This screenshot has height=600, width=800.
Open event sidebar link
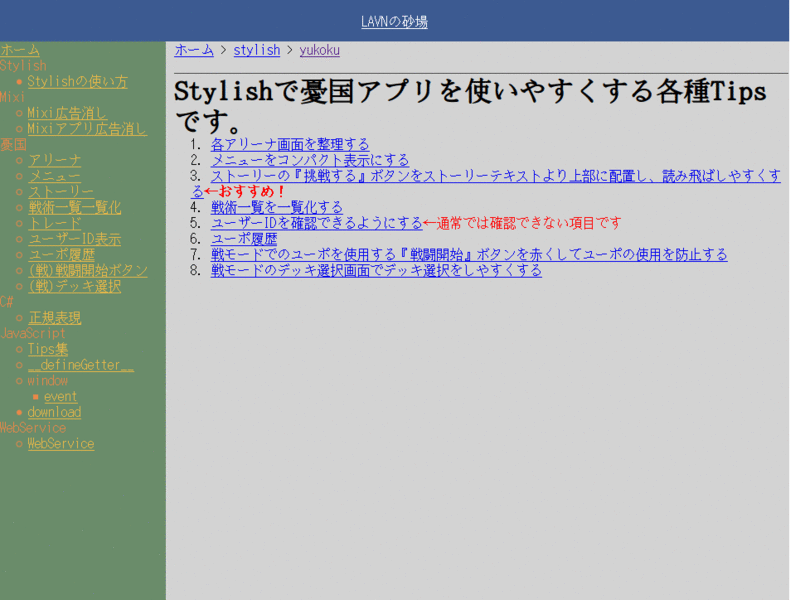pyautogui.click(x=60, y=396)
